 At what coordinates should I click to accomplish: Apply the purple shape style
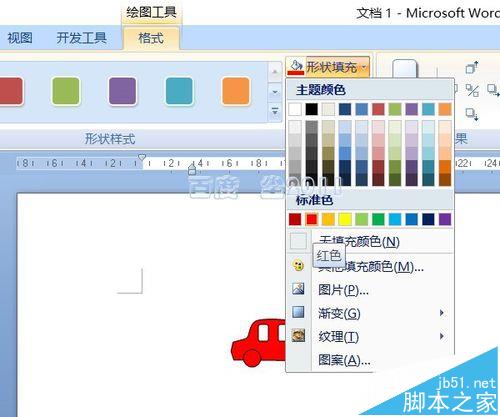123,91
